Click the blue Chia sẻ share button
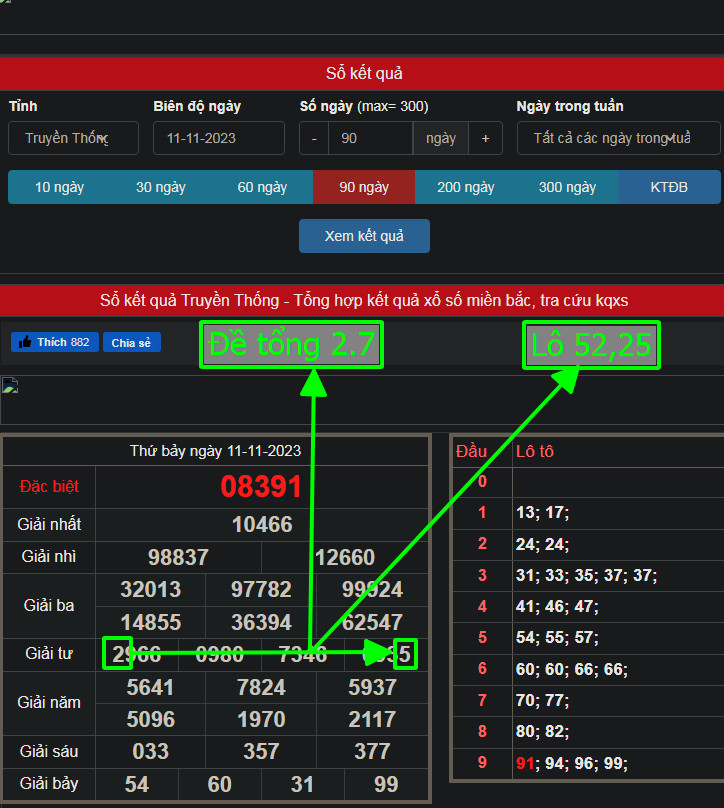 pos(131,343)
